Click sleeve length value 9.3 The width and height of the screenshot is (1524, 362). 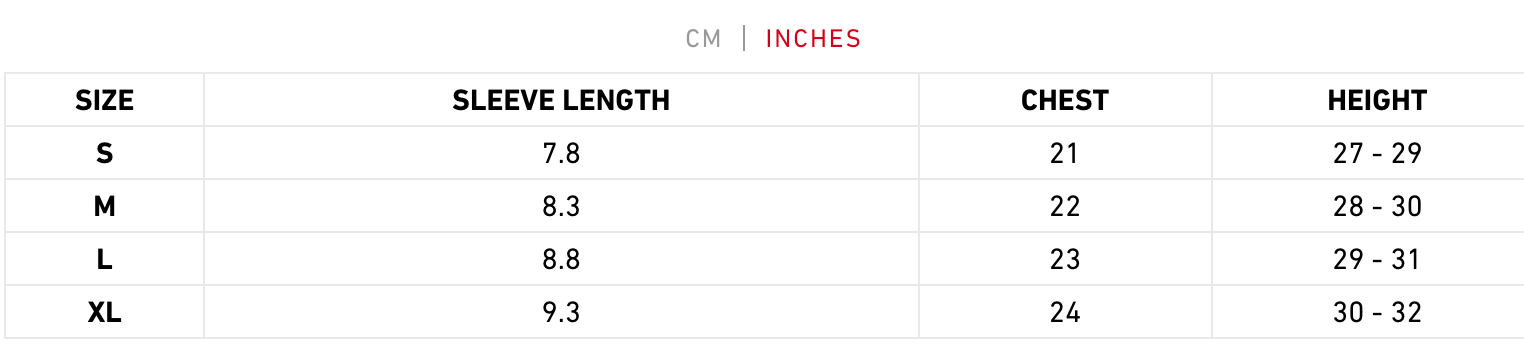point(561,312)
